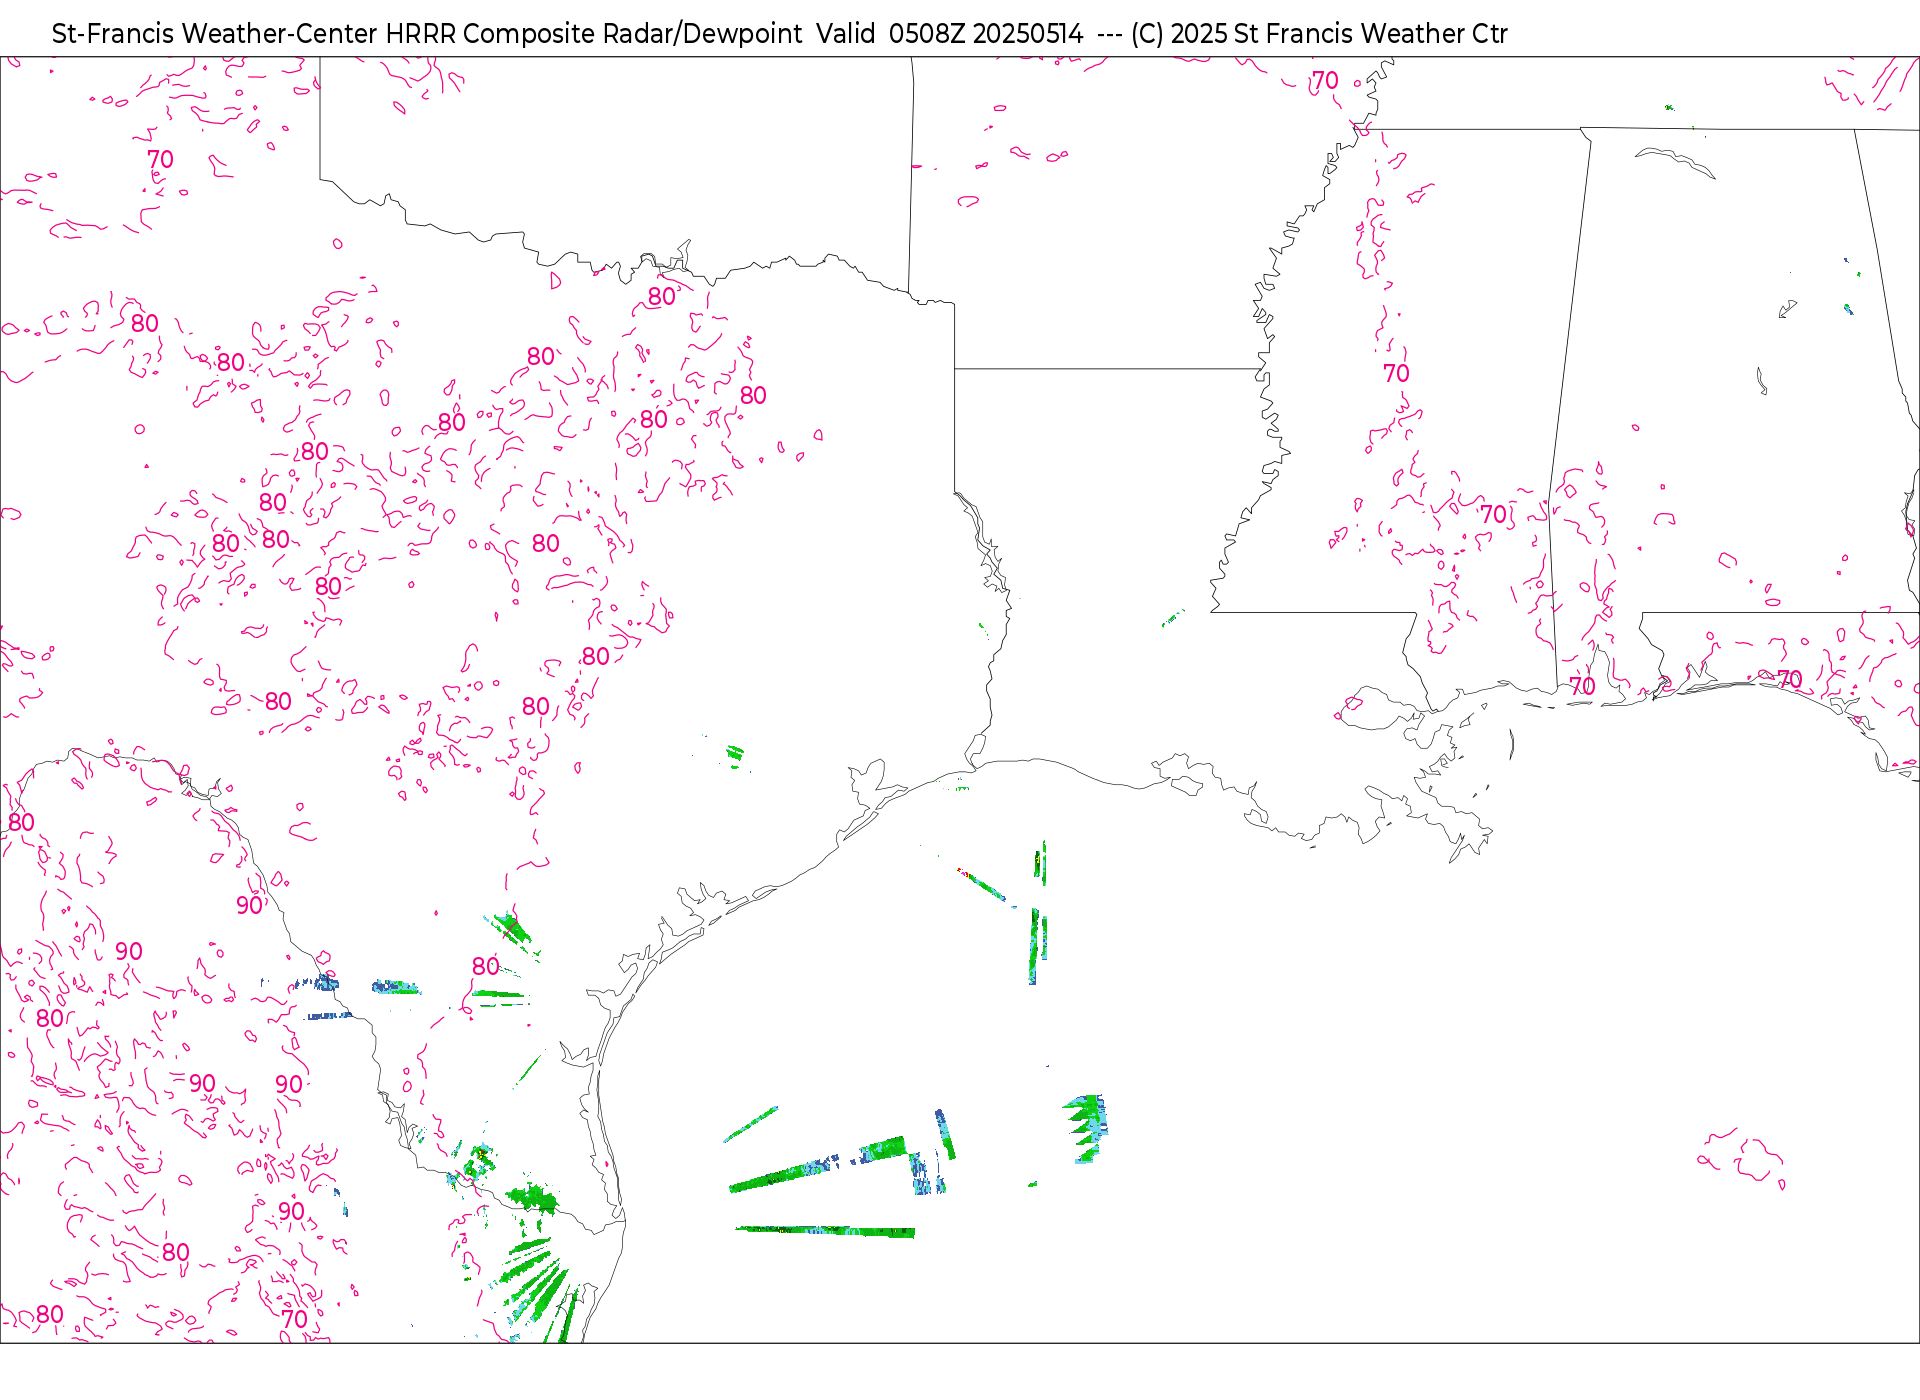Click the 'St-Francis Weather-Center' name starting the title

[215, 34]
